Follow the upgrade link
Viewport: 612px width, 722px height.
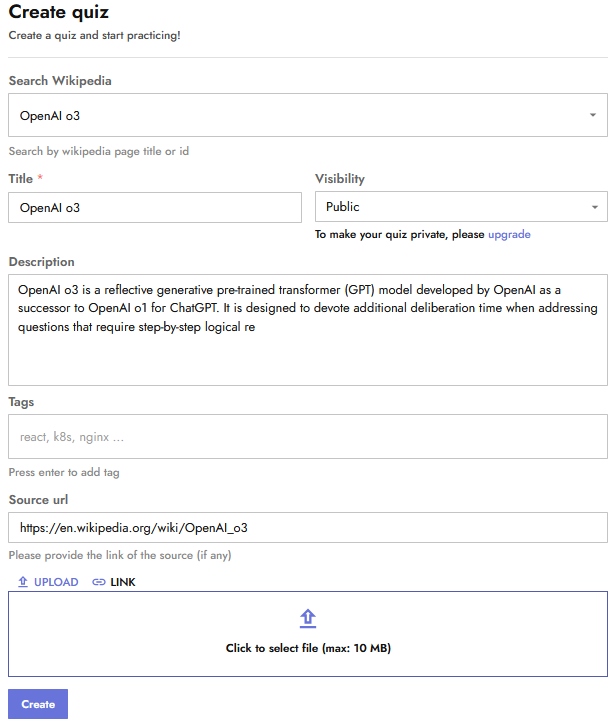pyautogui.click(x=509, y=235)
